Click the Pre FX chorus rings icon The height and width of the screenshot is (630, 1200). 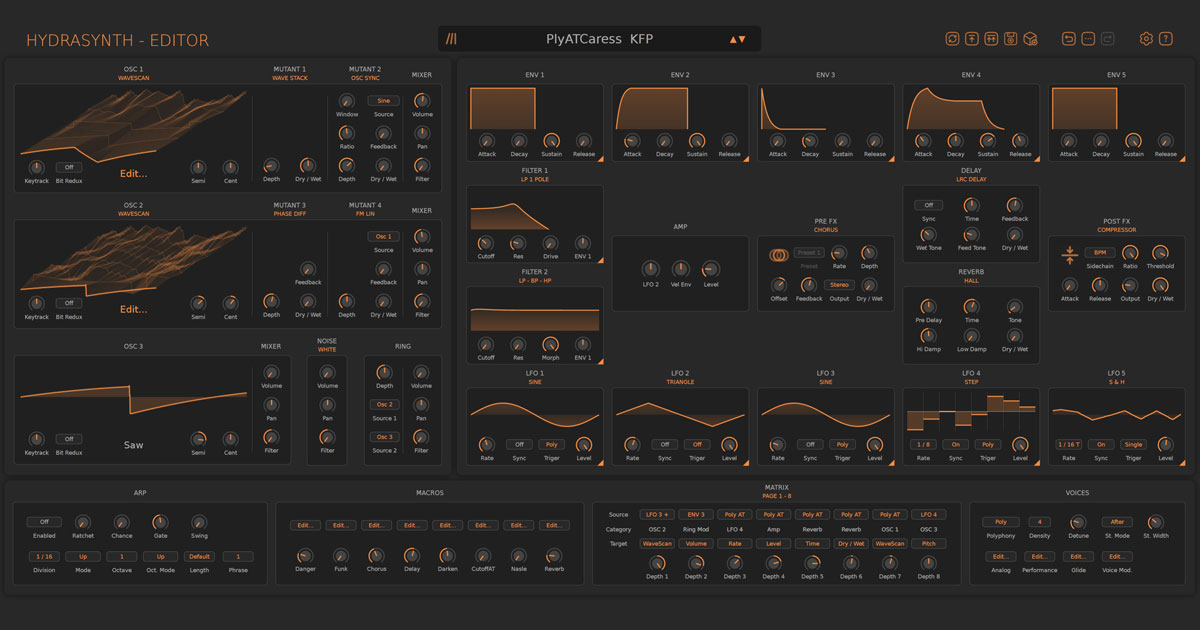778,256
